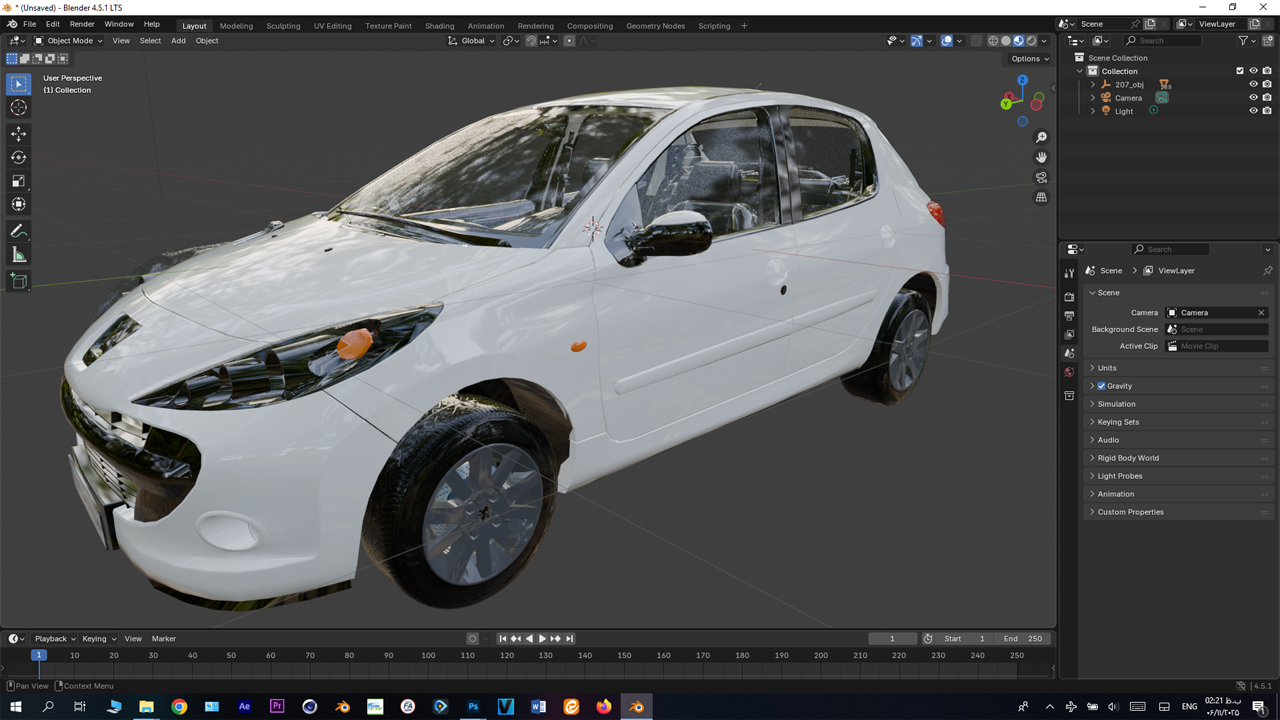Toggle Collection exclude-from-view-layer checkbox
1280x720 pixels.
click(x=1240, y=71)
